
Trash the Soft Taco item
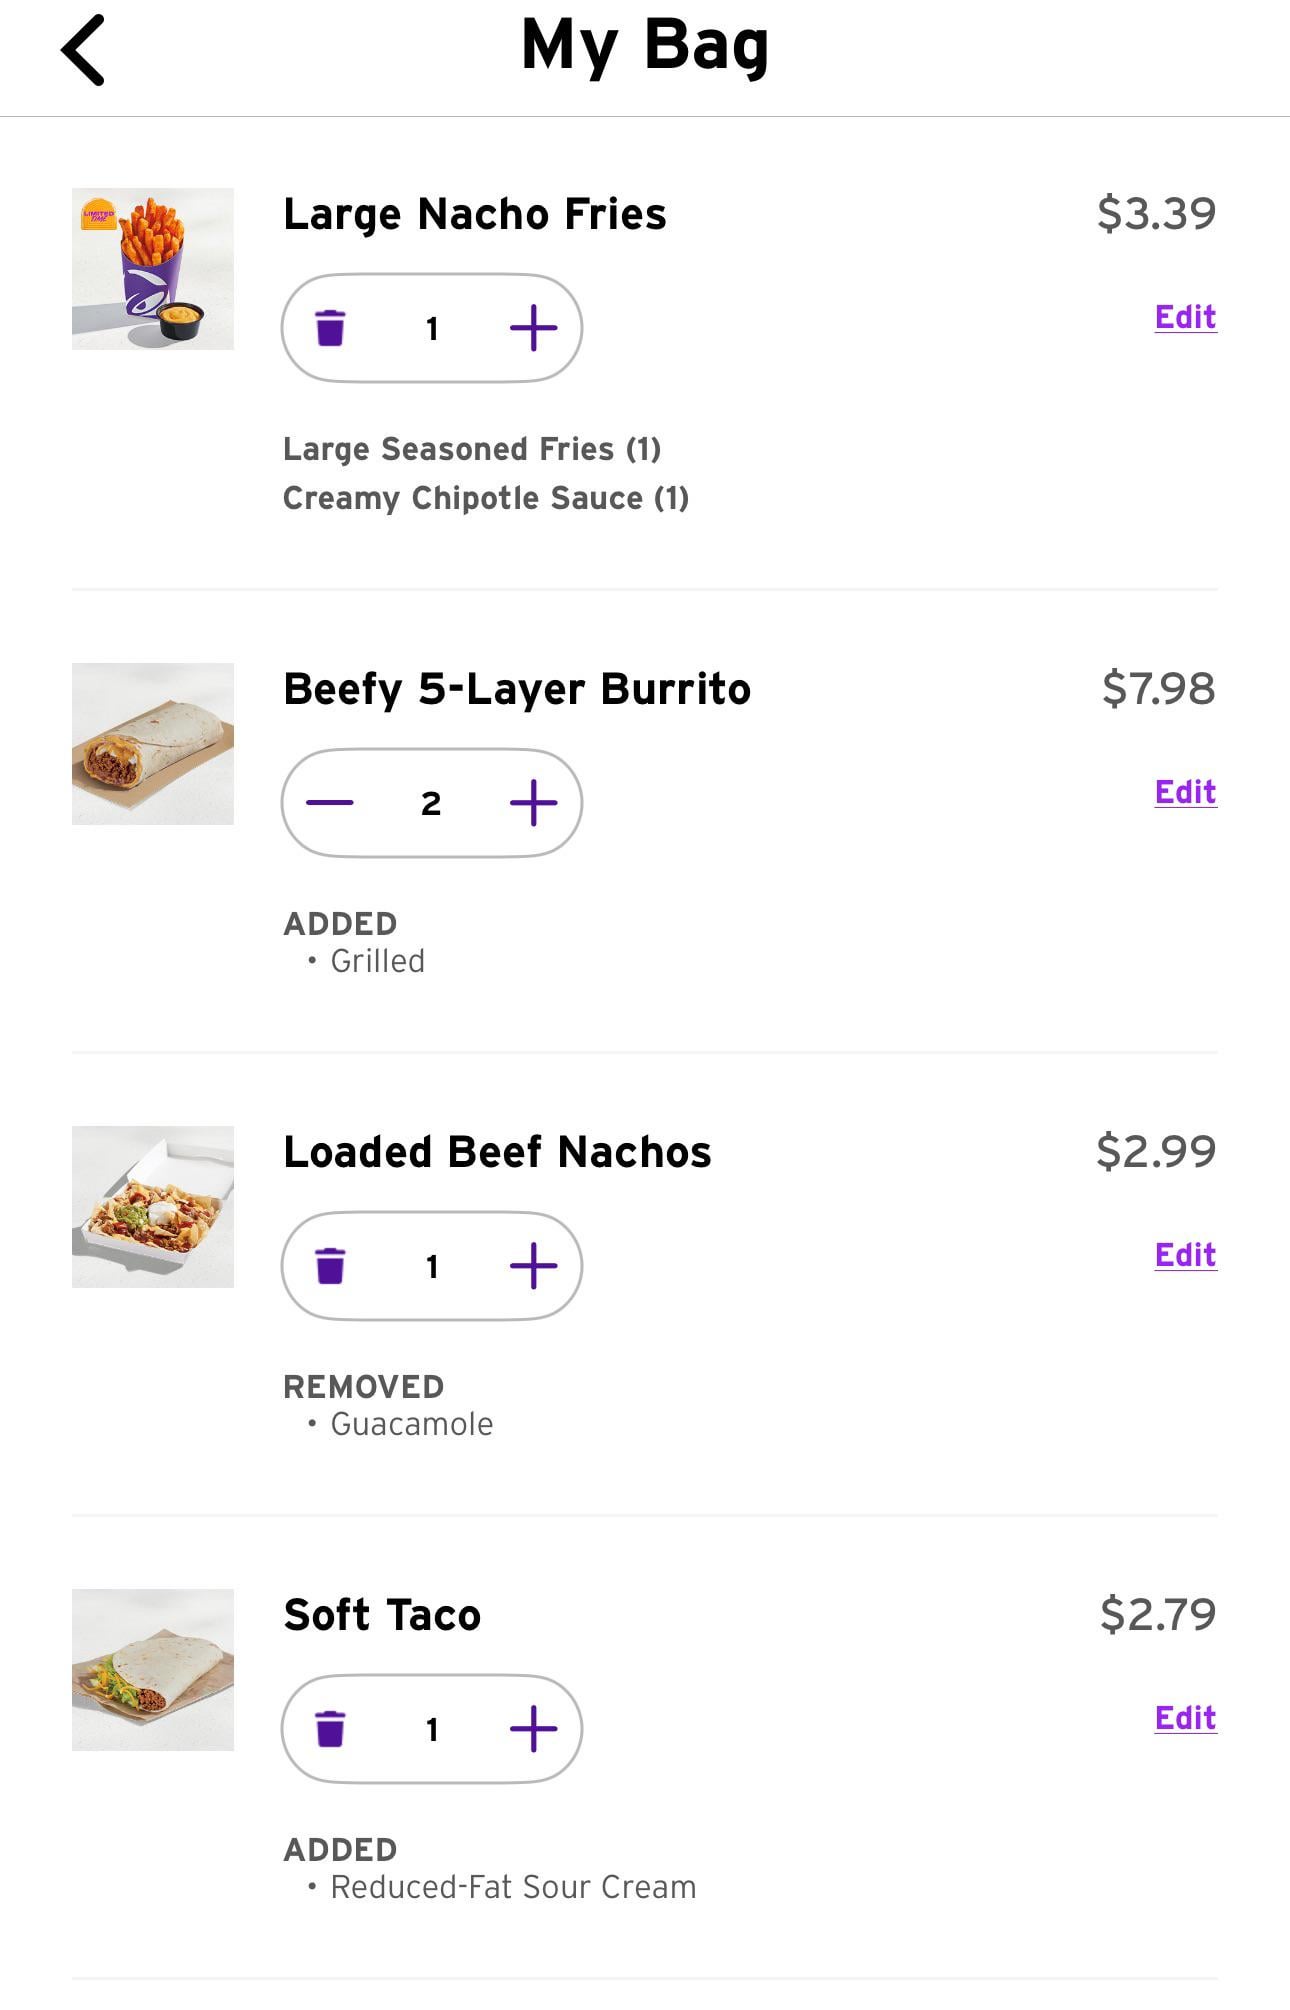330,1729
